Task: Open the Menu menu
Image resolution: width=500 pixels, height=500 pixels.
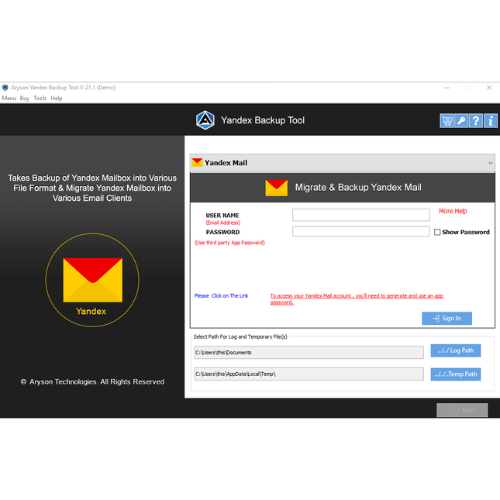Action: [9, 98]
